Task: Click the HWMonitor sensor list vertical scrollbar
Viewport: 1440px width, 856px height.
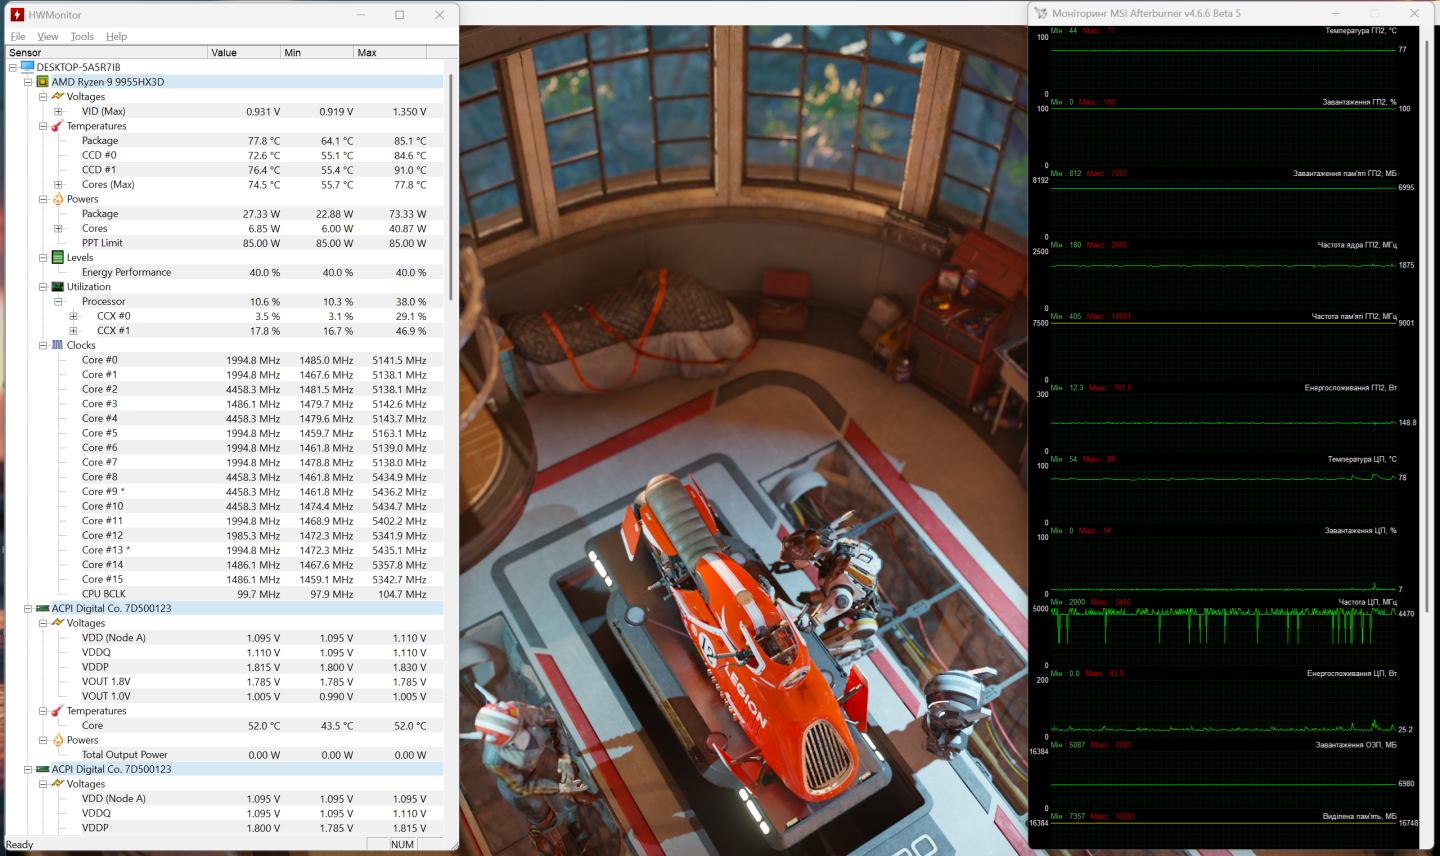Action: coord(451,185)
